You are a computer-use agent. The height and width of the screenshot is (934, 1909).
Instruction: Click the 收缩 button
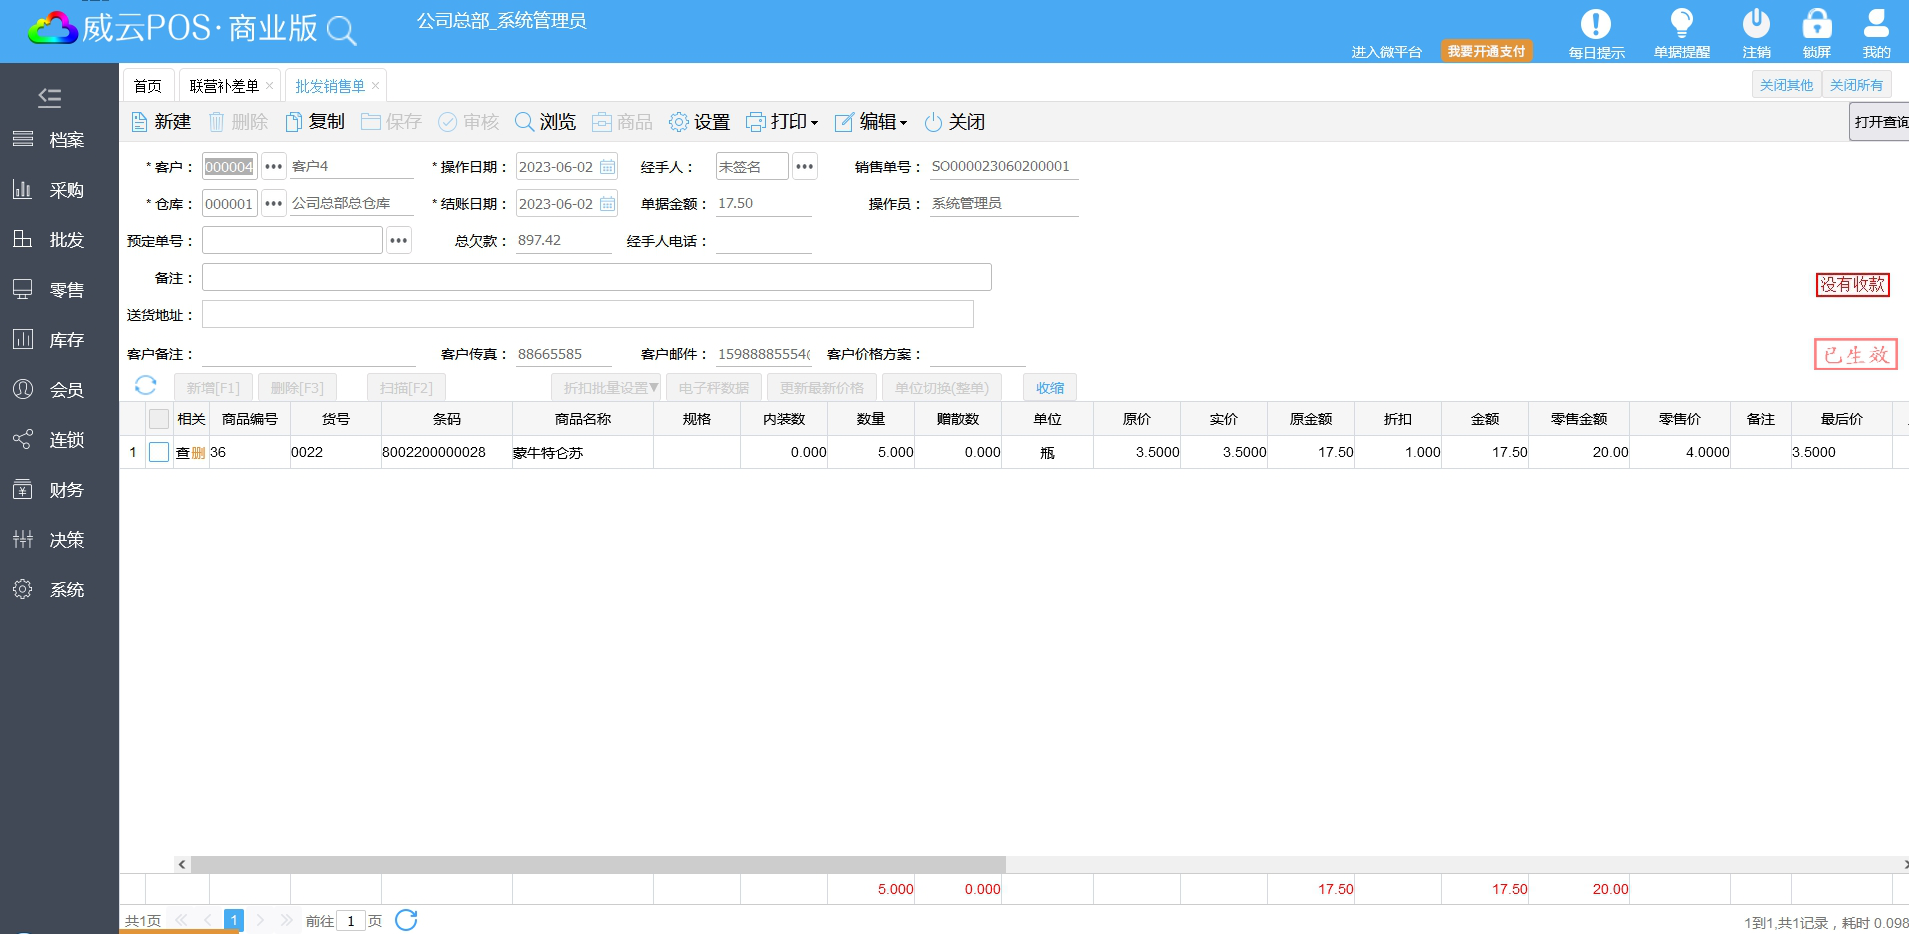[1049, 388]
